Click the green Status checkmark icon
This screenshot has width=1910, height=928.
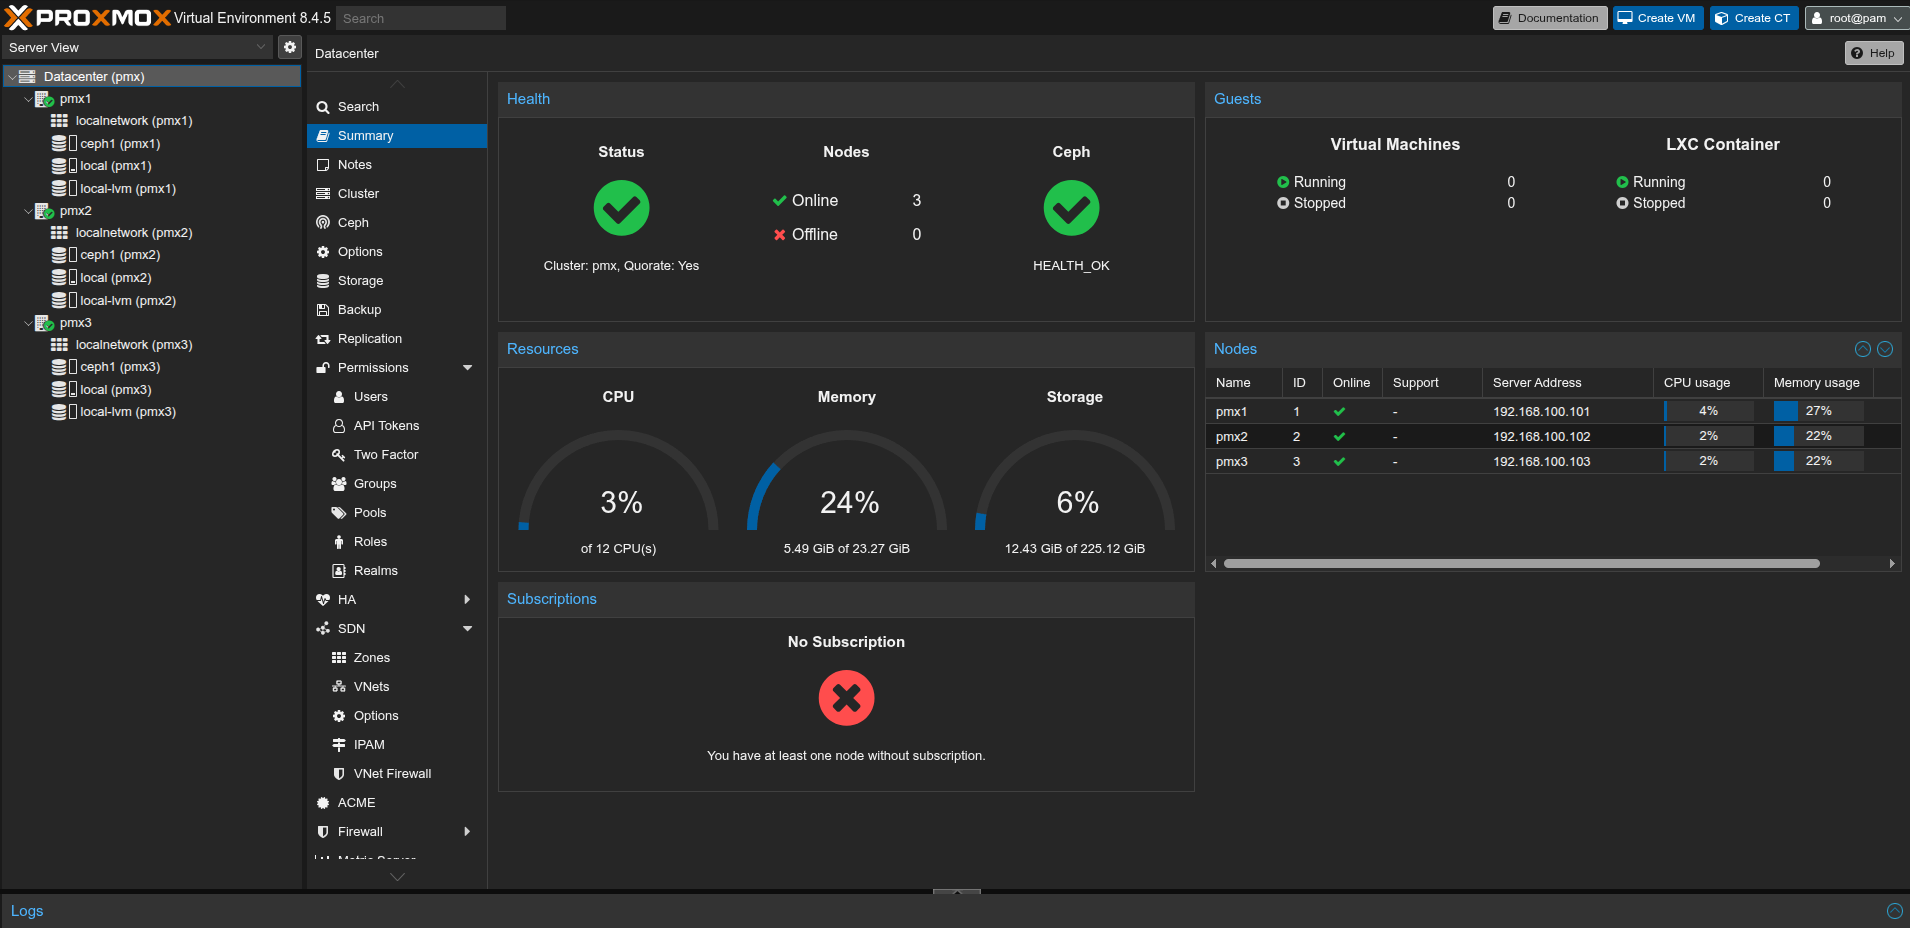pos(621,208)
